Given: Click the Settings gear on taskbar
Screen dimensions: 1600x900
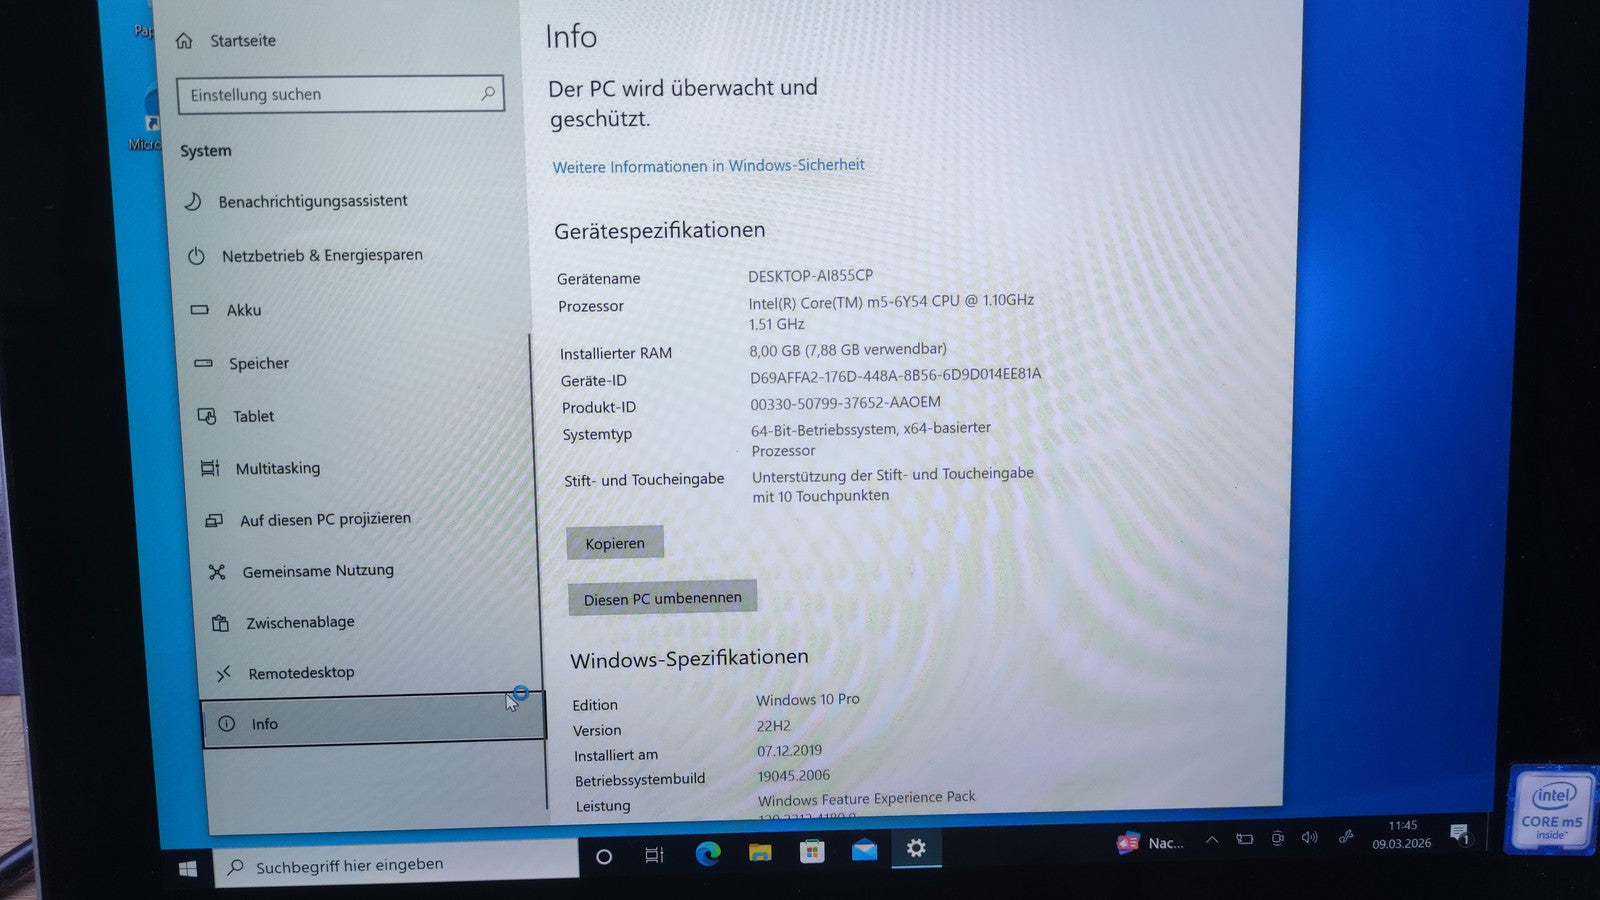Looking at the screenshot, I should pyautogui.click(x=916, y=848).
